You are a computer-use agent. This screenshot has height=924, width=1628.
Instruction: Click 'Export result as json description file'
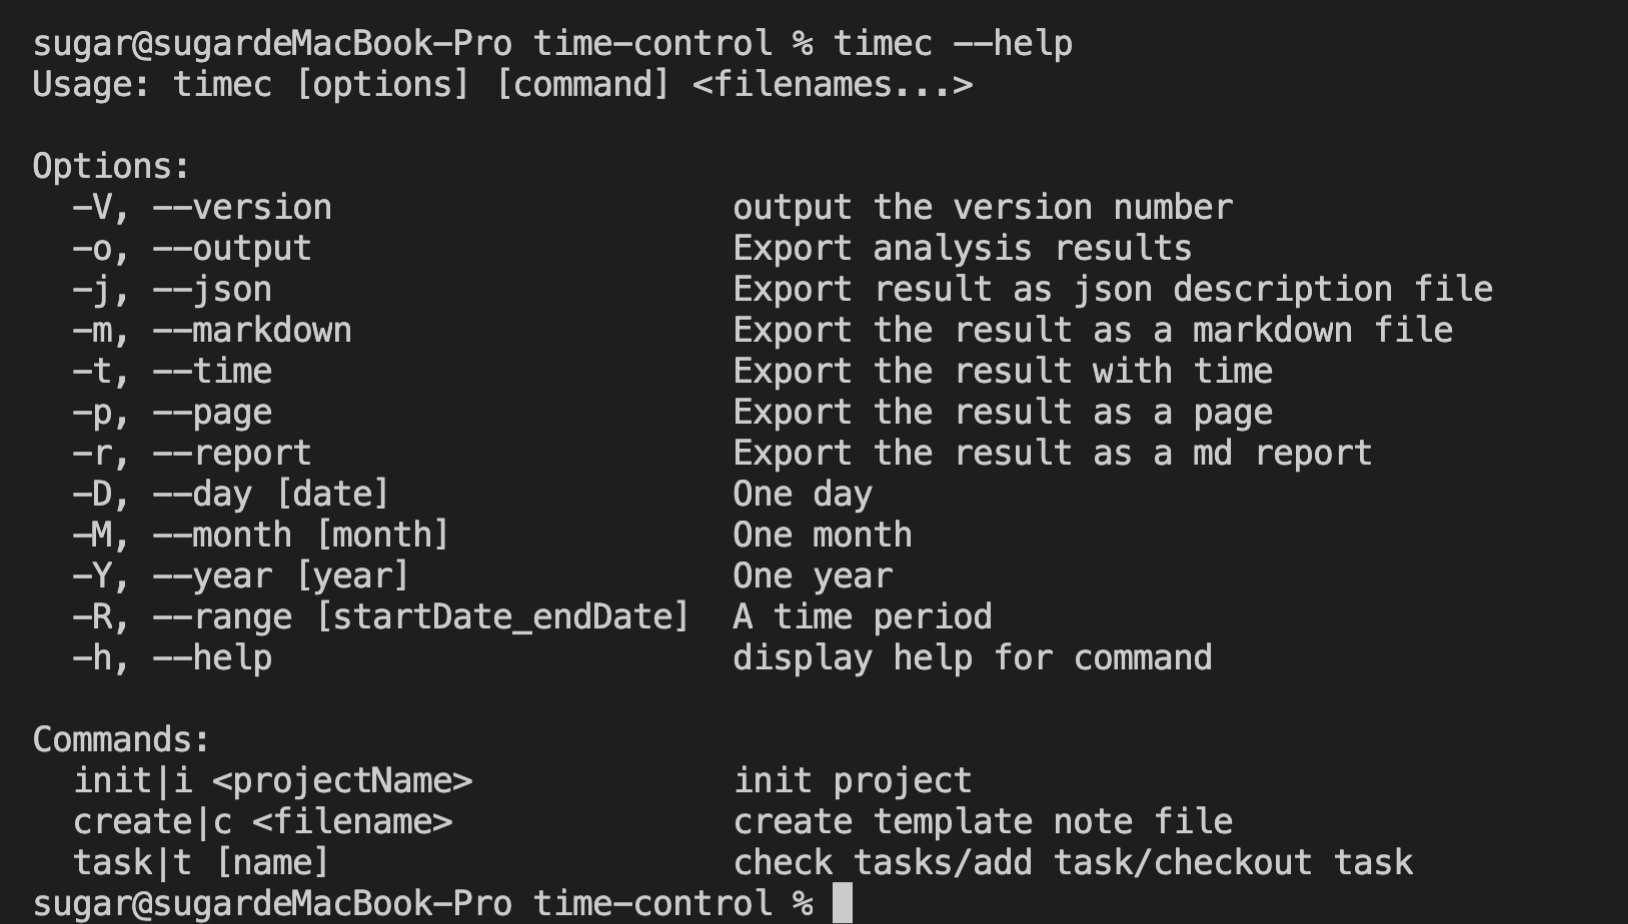point(1112,290)
